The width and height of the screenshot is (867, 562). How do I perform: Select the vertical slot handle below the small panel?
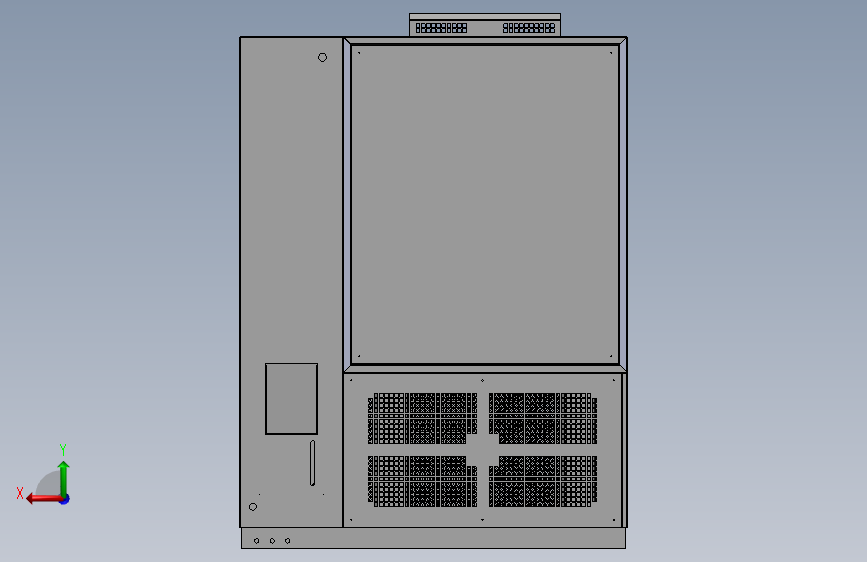(312, 463)
